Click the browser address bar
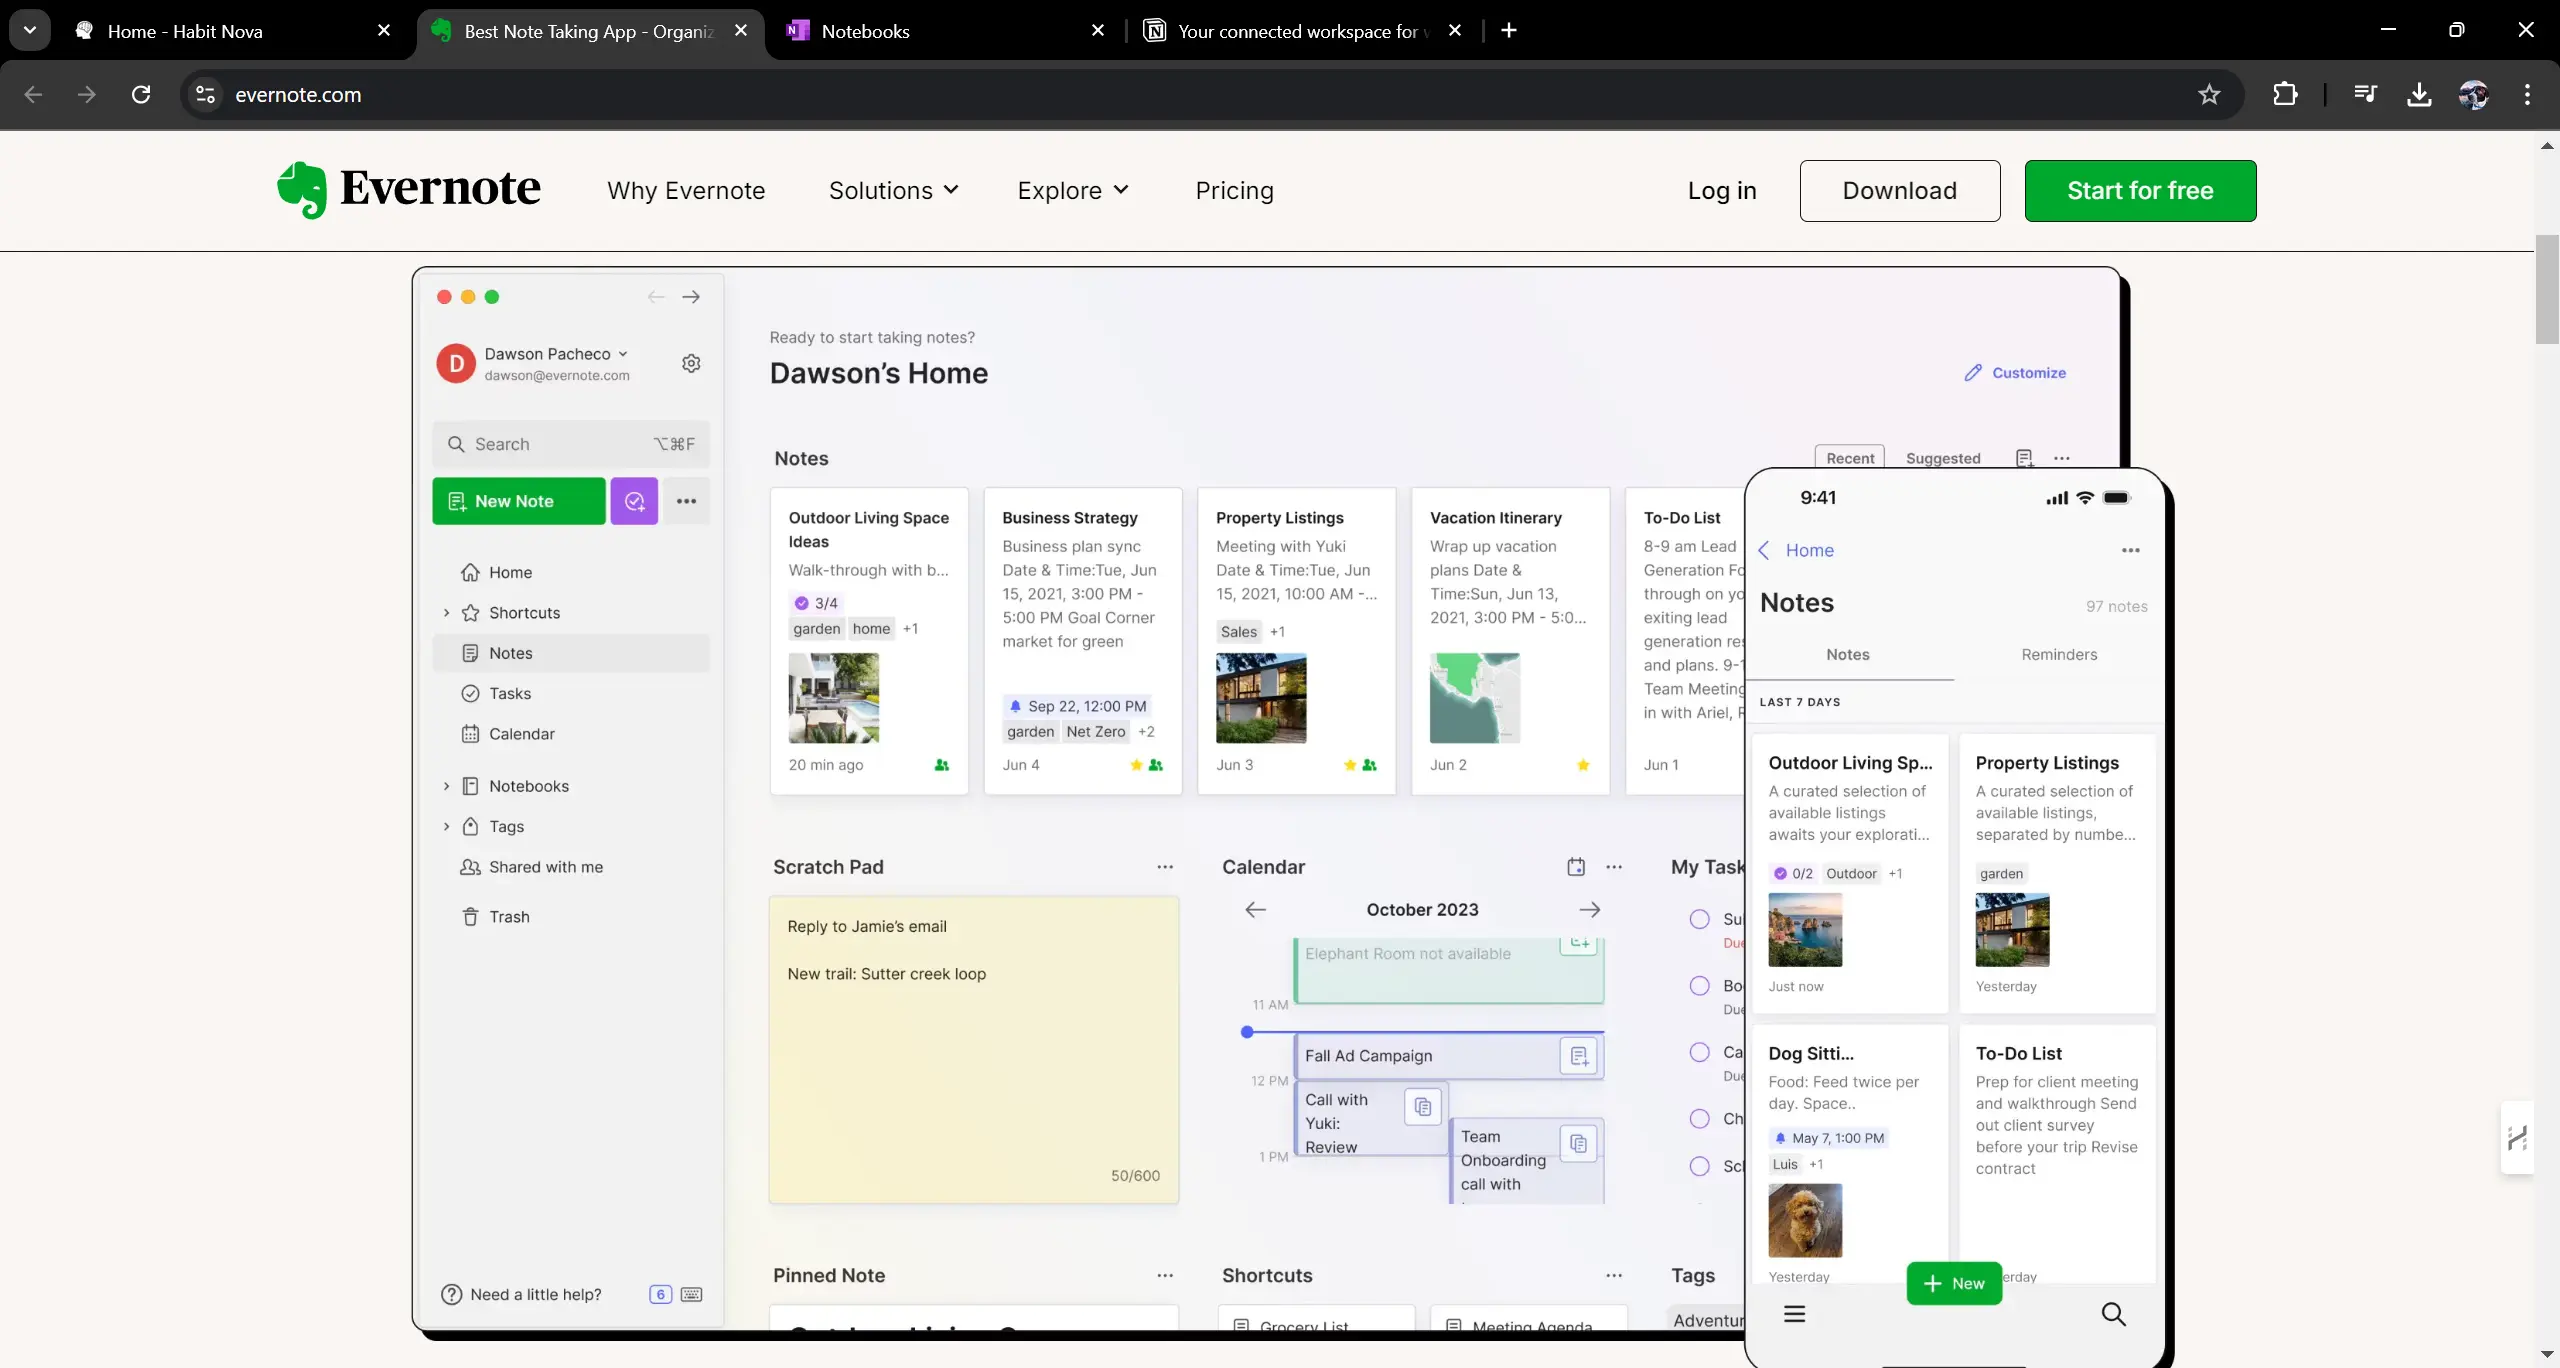2560x1368 pixels. click(1210, 94)
